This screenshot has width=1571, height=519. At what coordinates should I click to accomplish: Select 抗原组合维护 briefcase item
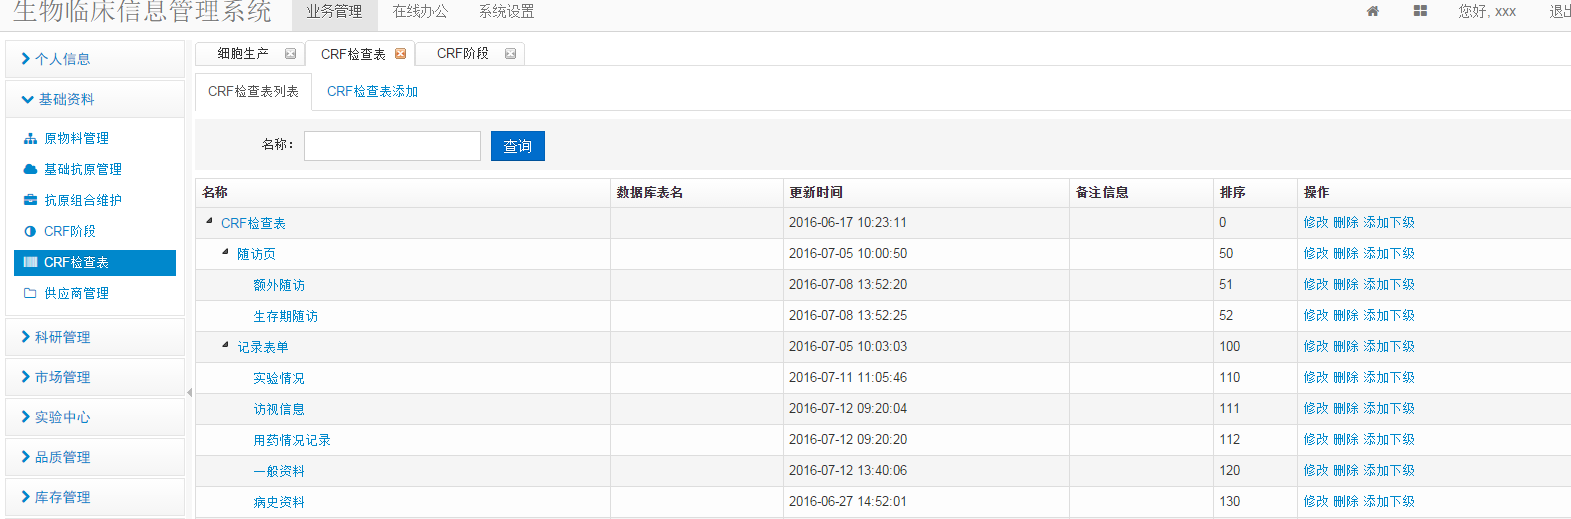click(x=82, y=200)
